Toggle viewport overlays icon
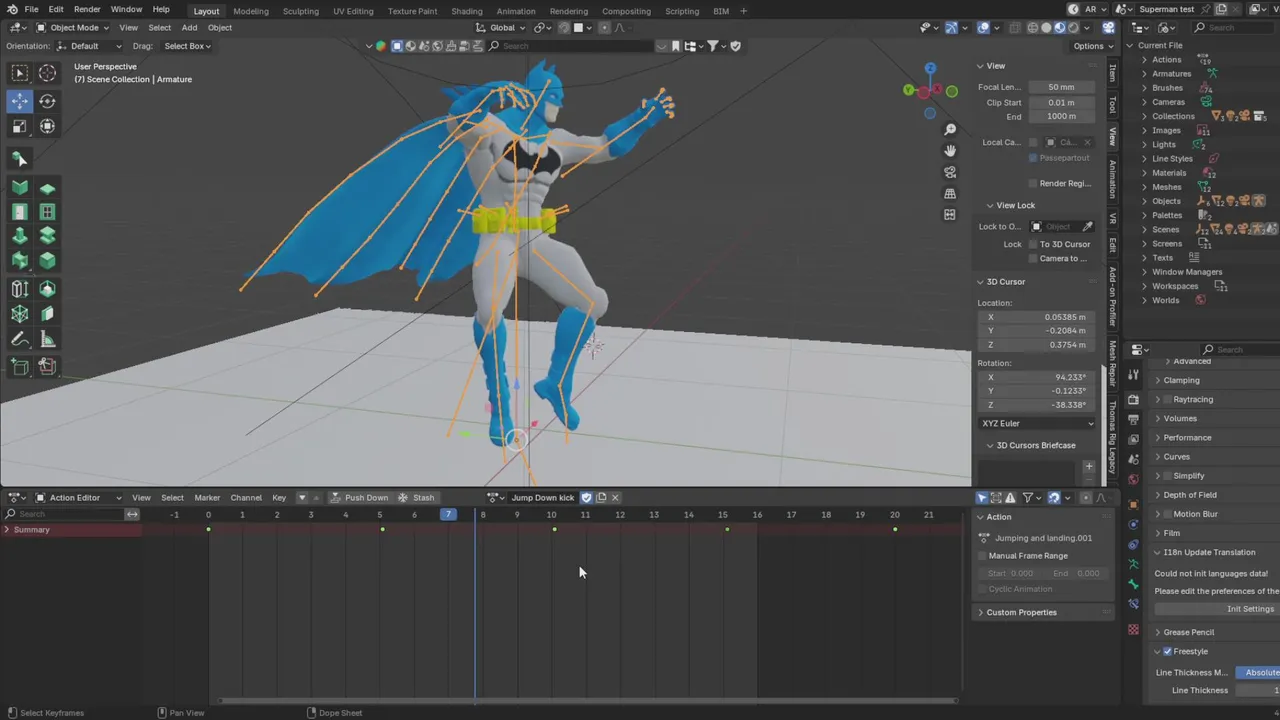 point(984,28)
